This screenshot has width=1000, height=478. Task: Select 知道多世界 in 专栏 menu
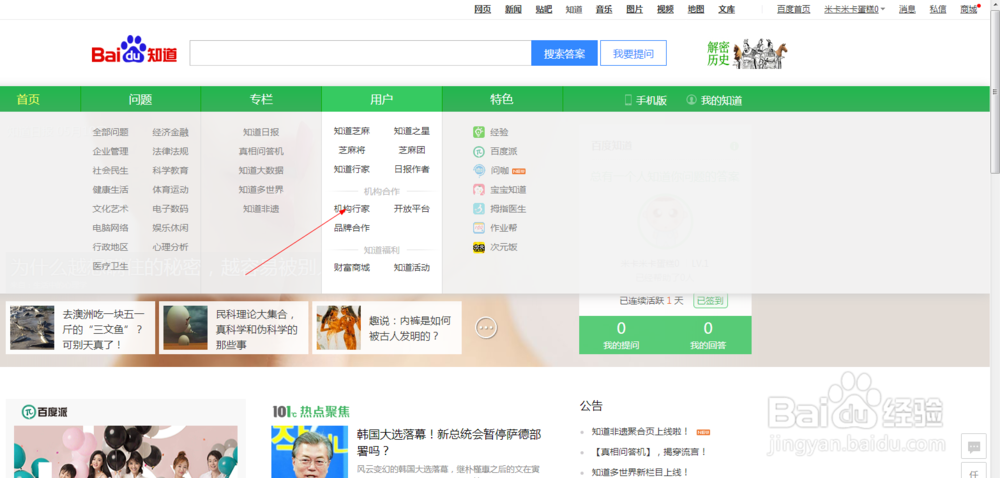tap(261, 189)
